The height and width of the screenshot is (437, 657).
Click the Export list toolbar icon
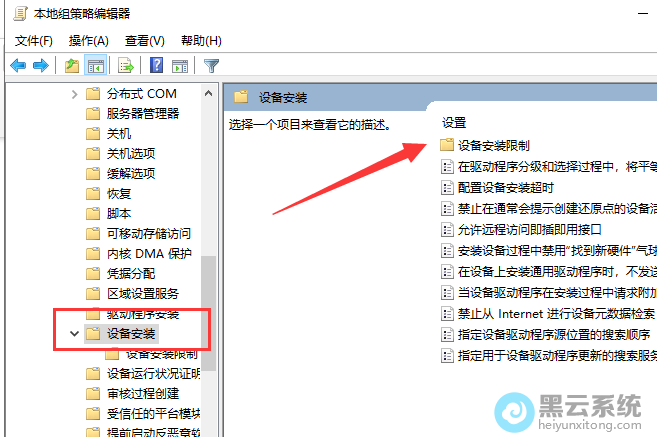[126, 66]
